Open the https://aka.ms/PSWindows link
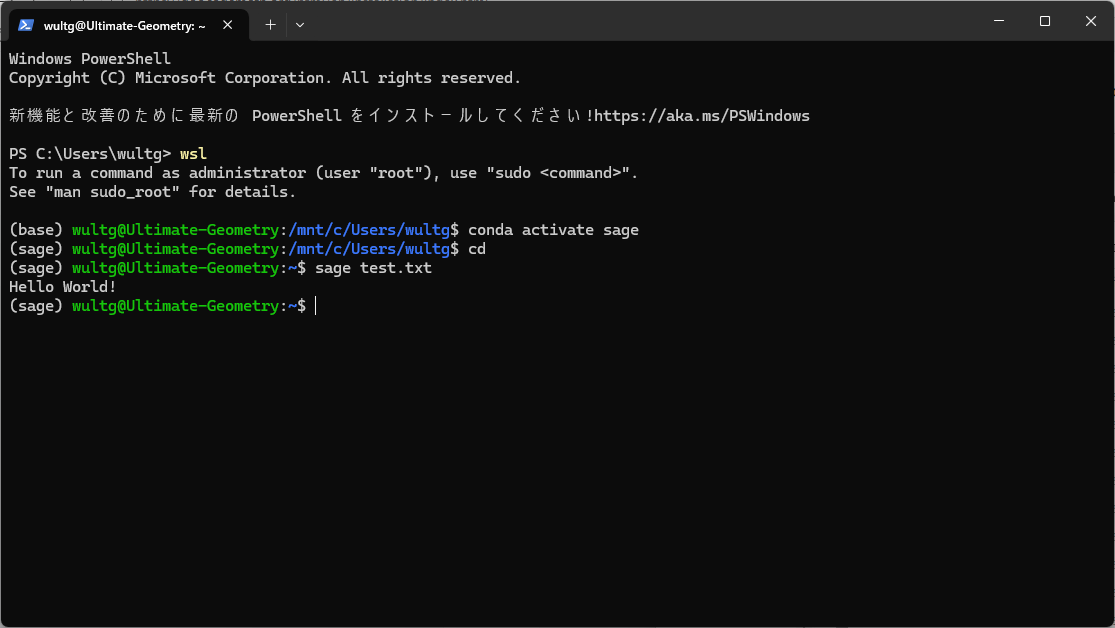1115x628 pixels. tap(700, 115)
